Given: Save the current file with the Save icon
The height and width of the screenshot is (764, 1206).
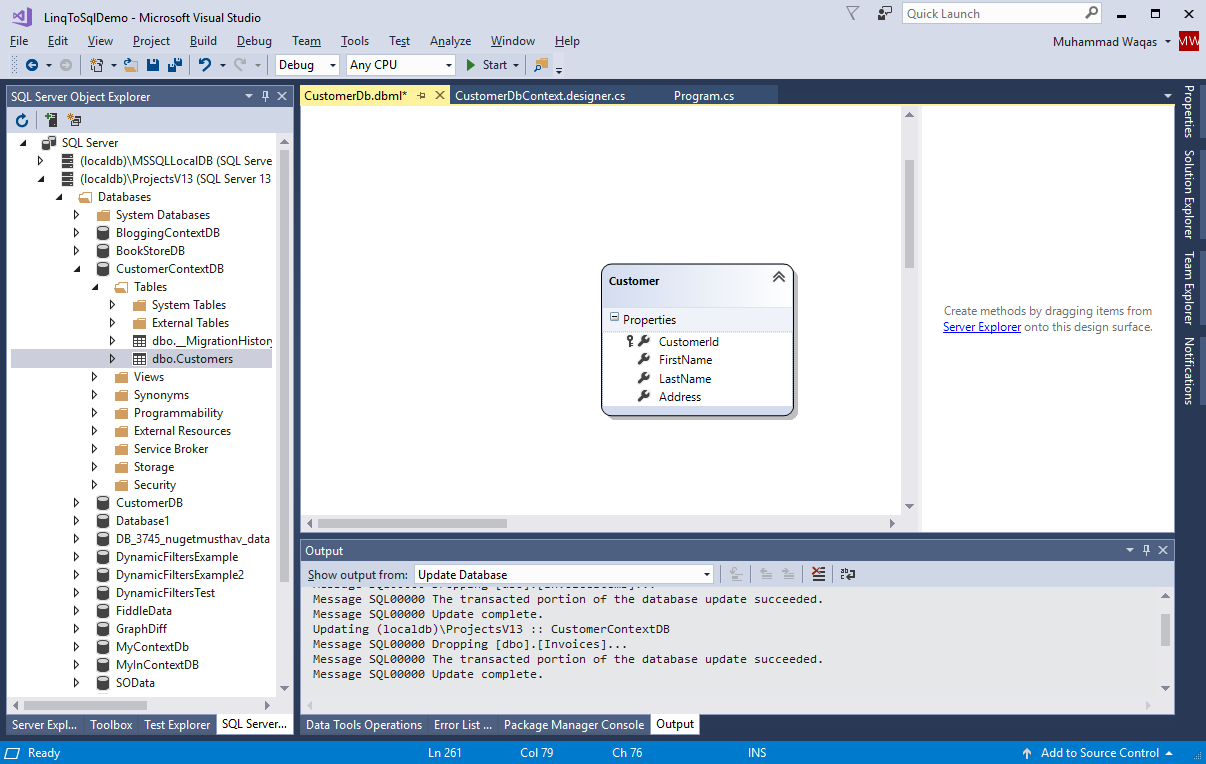Looking at the screenshot, I should point(153,65).
